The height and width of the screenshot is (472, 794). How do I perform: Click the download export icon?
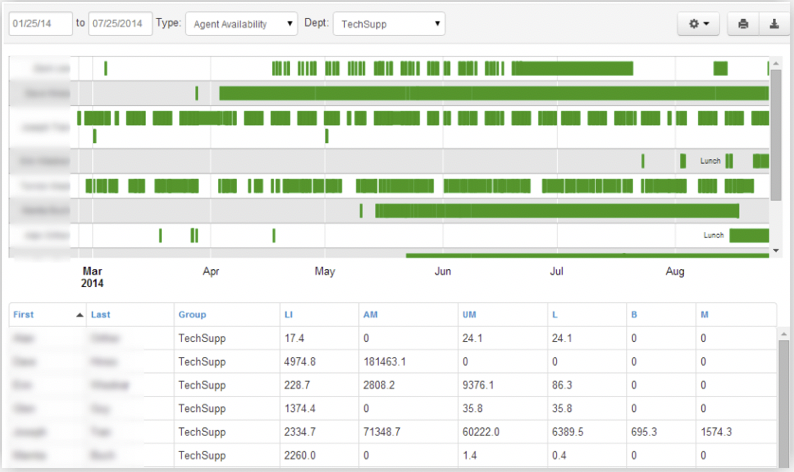(x=774, y=24)
